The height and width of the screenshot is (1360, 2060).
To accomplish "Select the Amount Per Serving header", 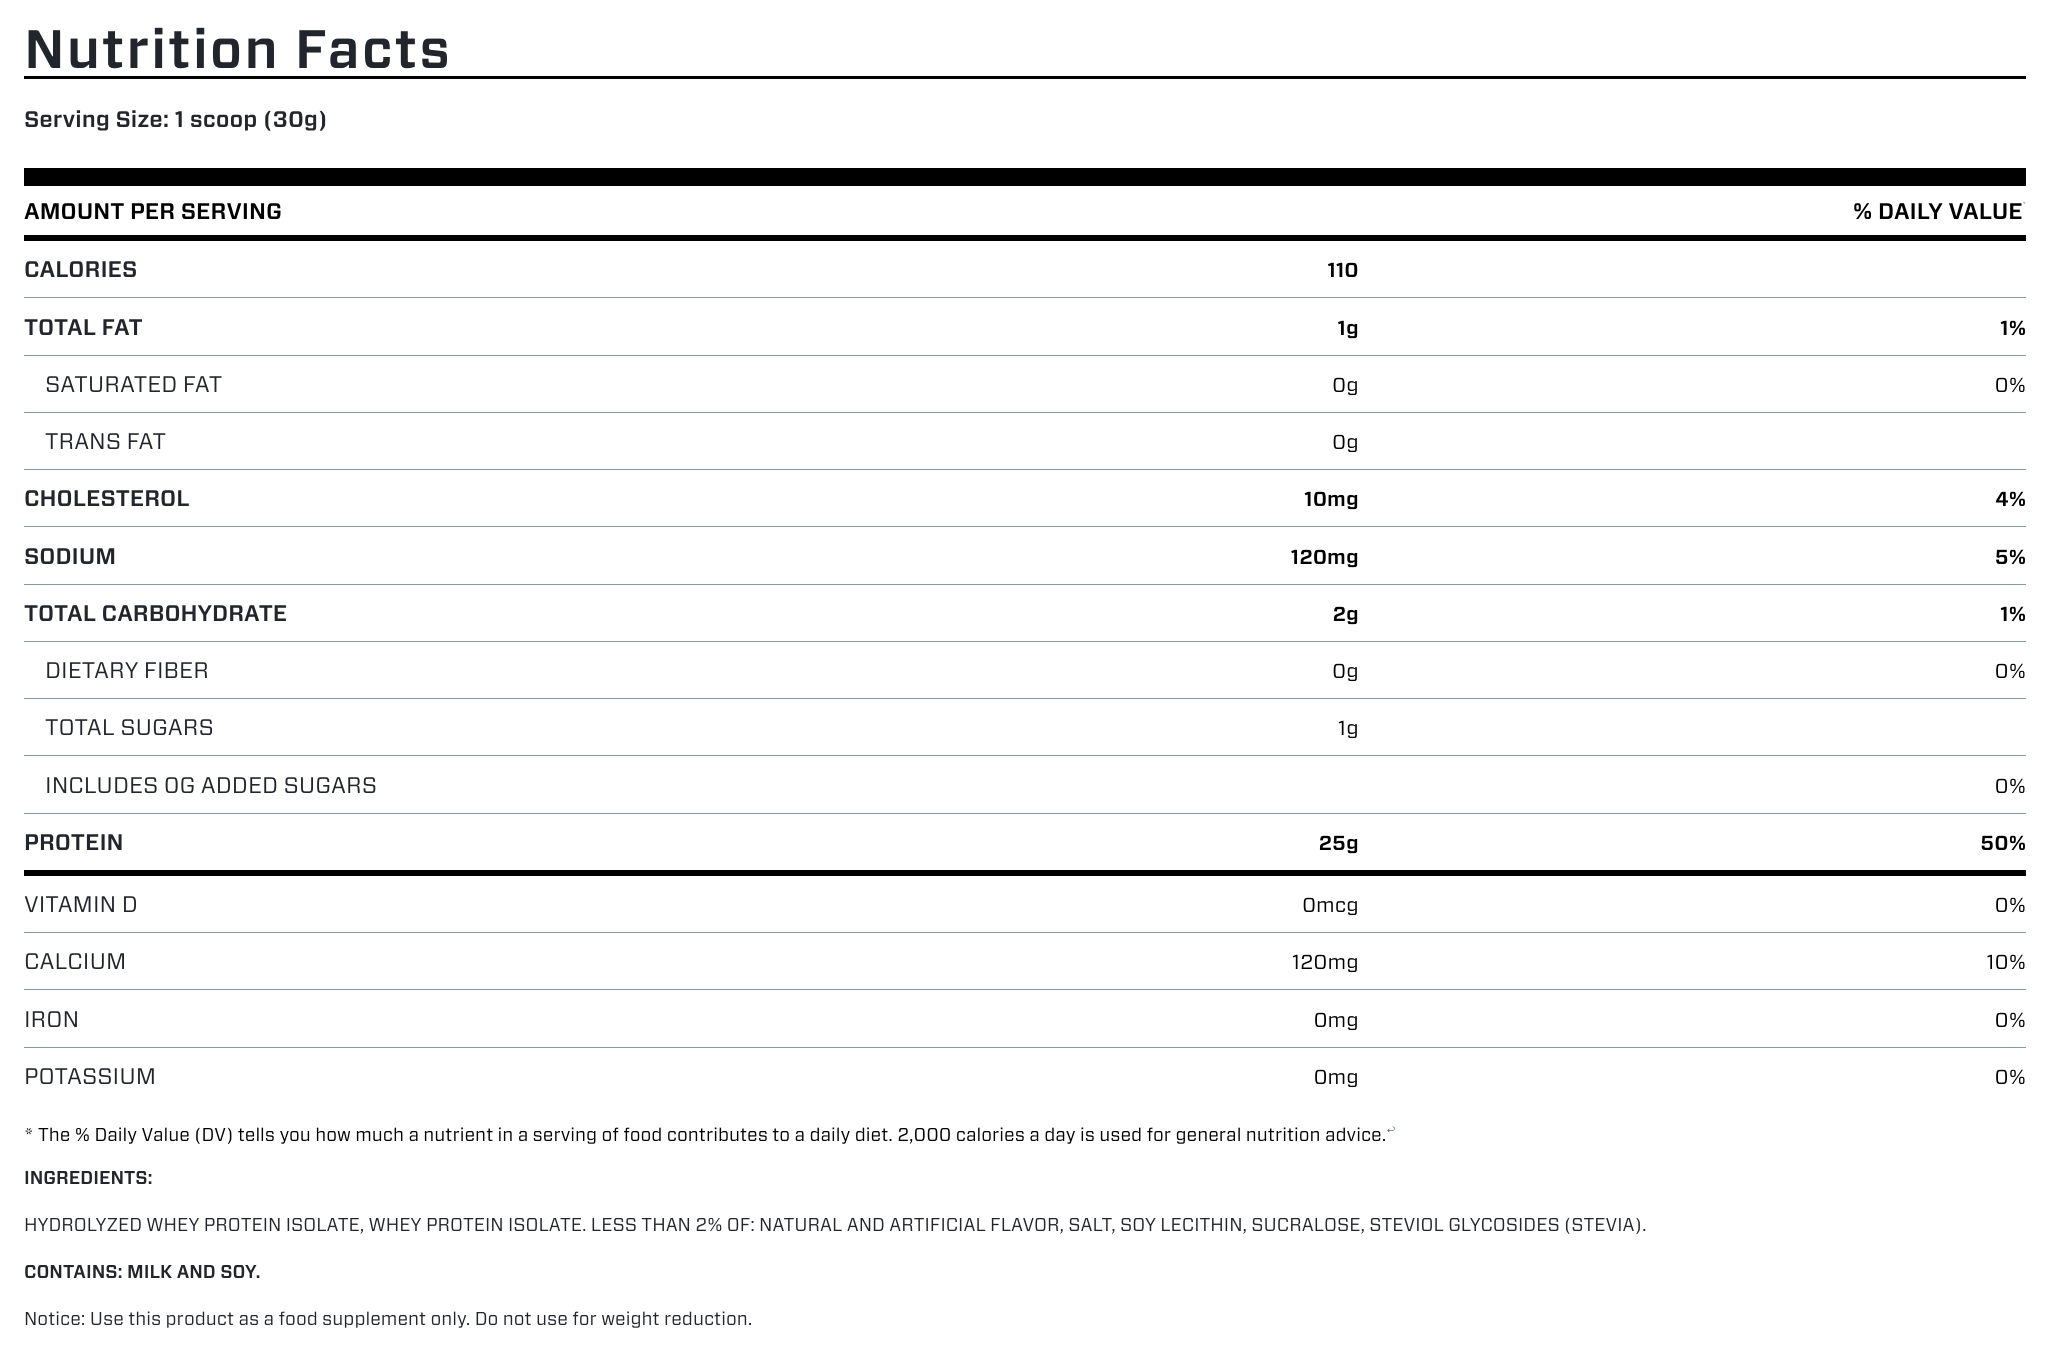I will pyautogui.click(x=153, y=212).
